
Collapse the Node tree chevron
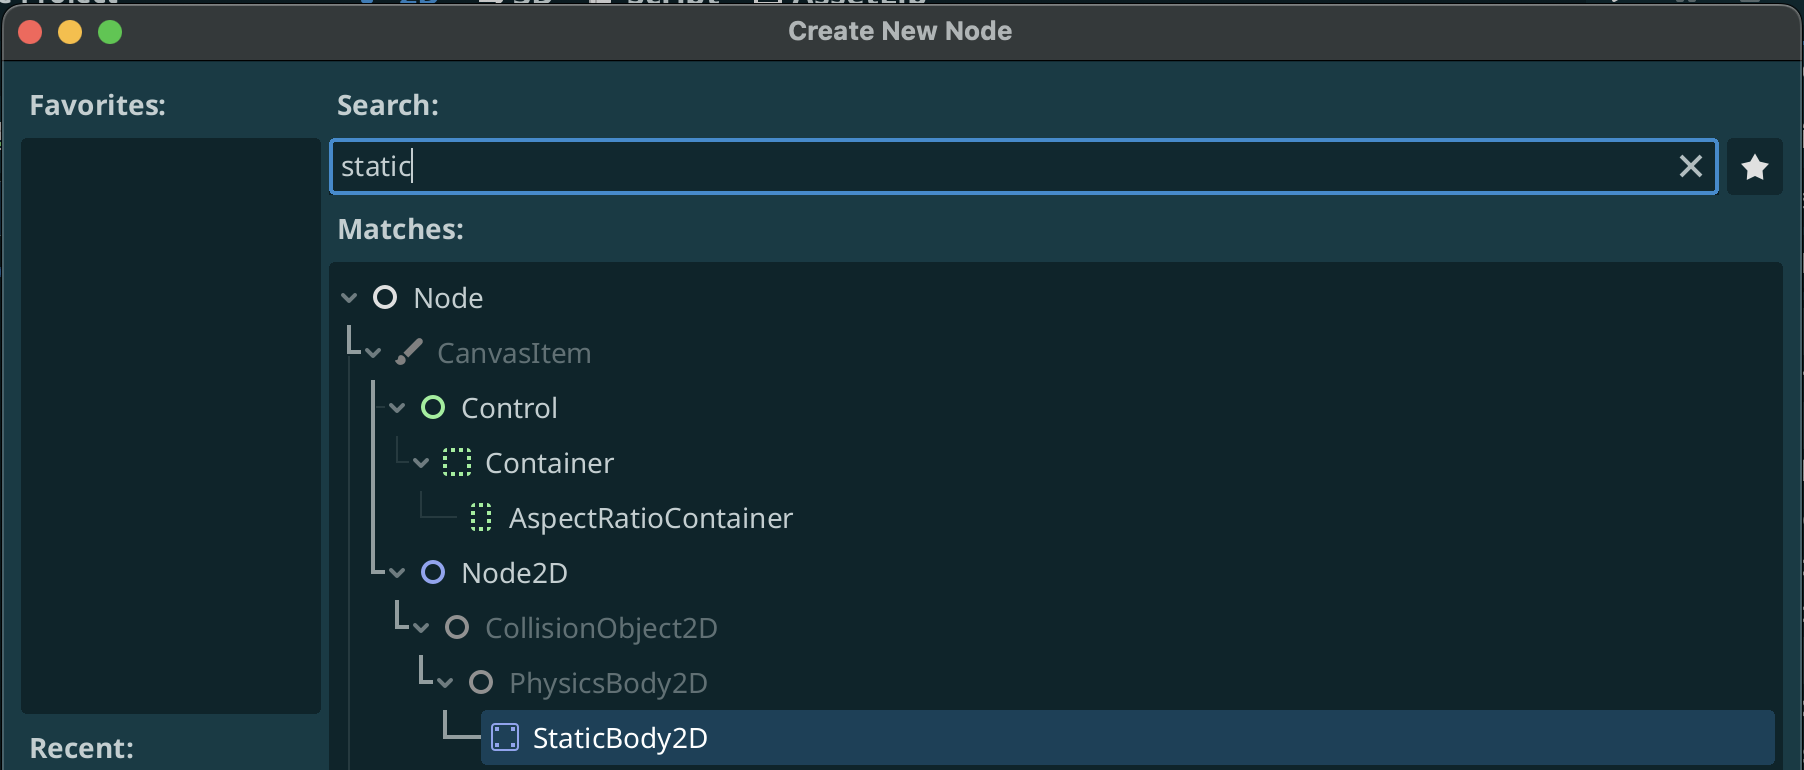coord(349,298)
